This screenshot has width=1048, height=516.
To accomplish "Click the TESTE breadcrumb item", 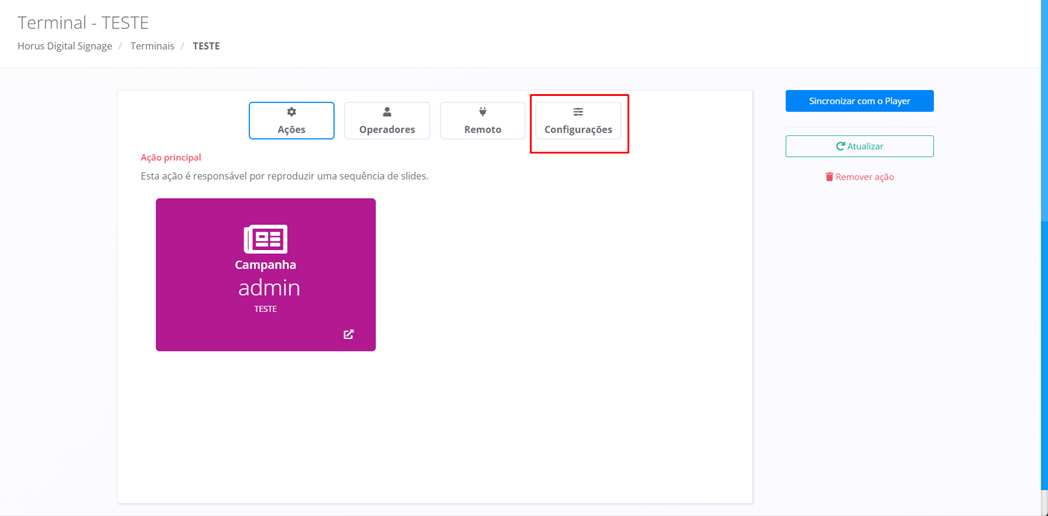I will click(206, 46).
